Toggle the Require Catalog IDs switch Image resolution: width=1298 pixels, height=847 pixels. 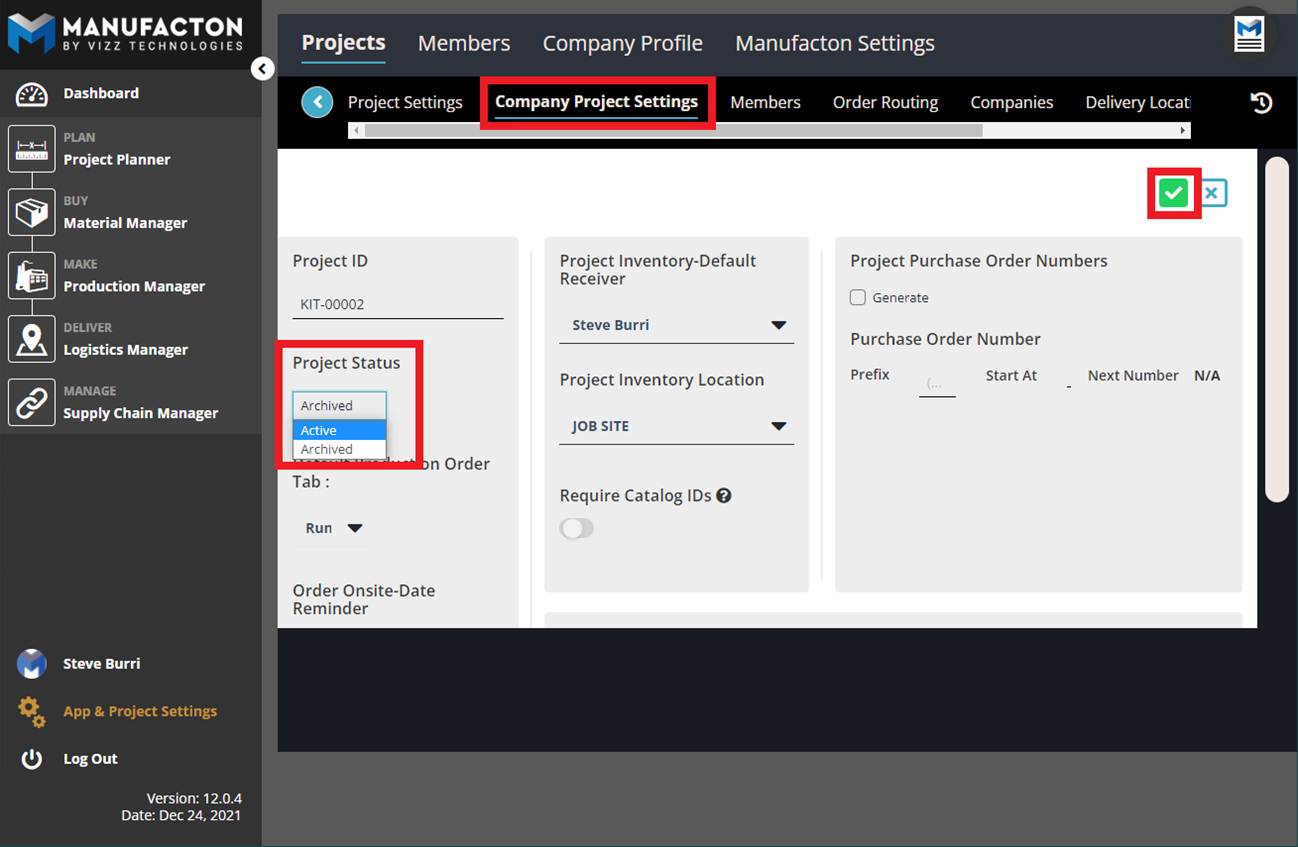(577, 529)
